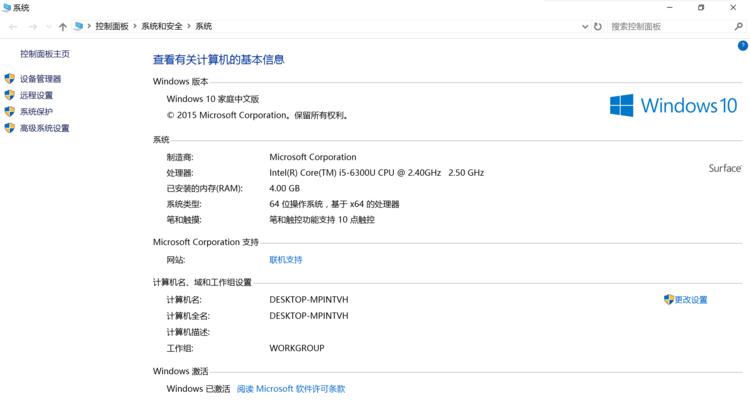Screen dimensions: 750x400
Task: Click the text Windows 10 家庭中文版
Action: point(213,99)
